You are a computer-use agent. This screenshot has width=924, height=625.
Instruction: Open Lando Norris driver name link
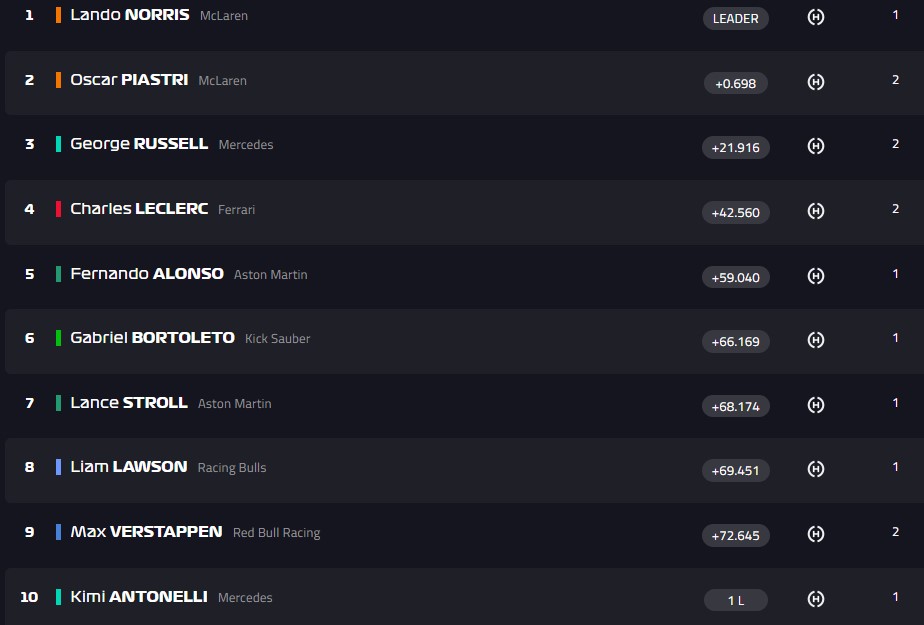click(x=129, y=15)
